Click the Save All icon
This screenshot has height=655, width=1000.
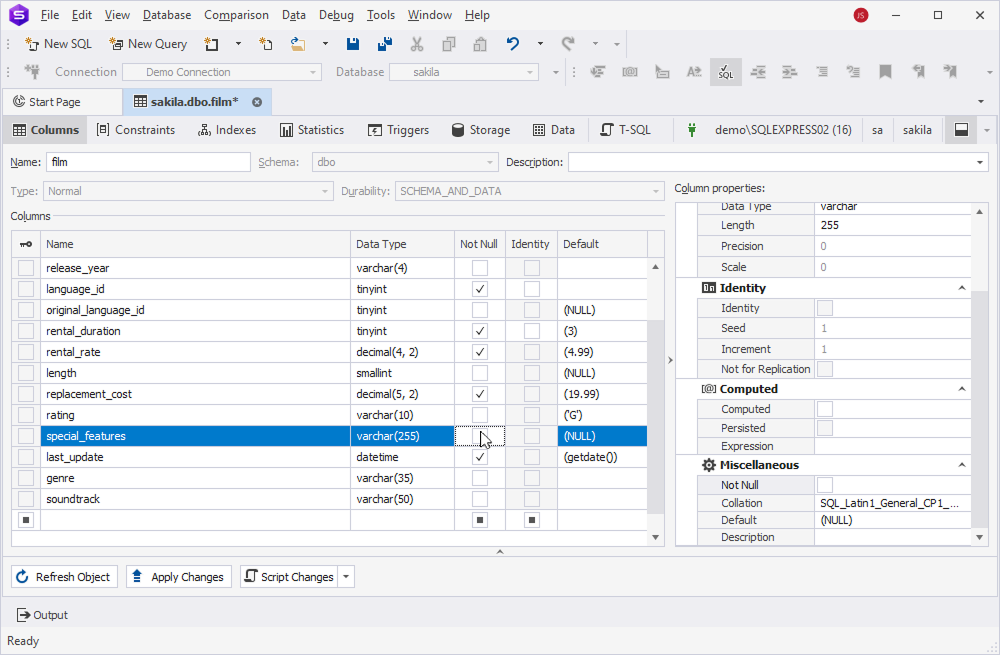click(x=384, y=44)
